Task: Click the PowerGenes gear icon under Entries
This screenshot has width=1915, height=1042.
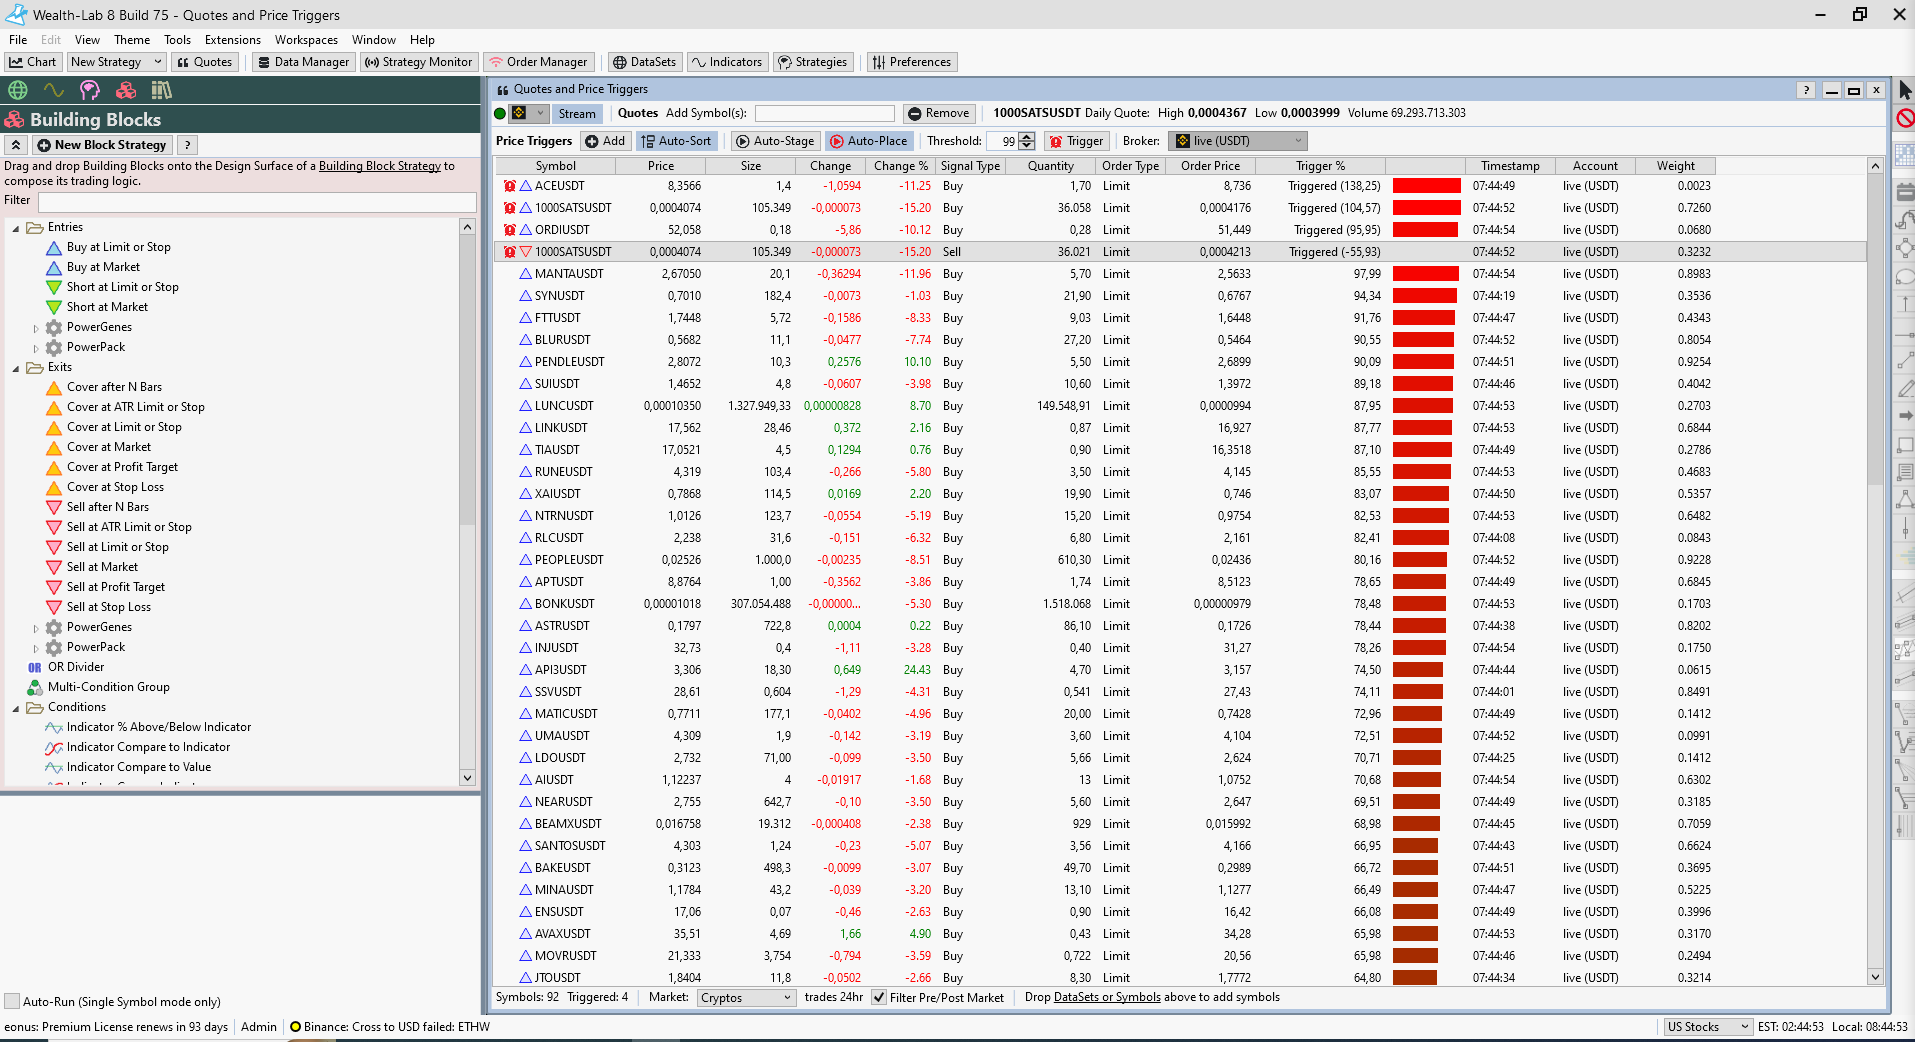Action: (54, 327)
